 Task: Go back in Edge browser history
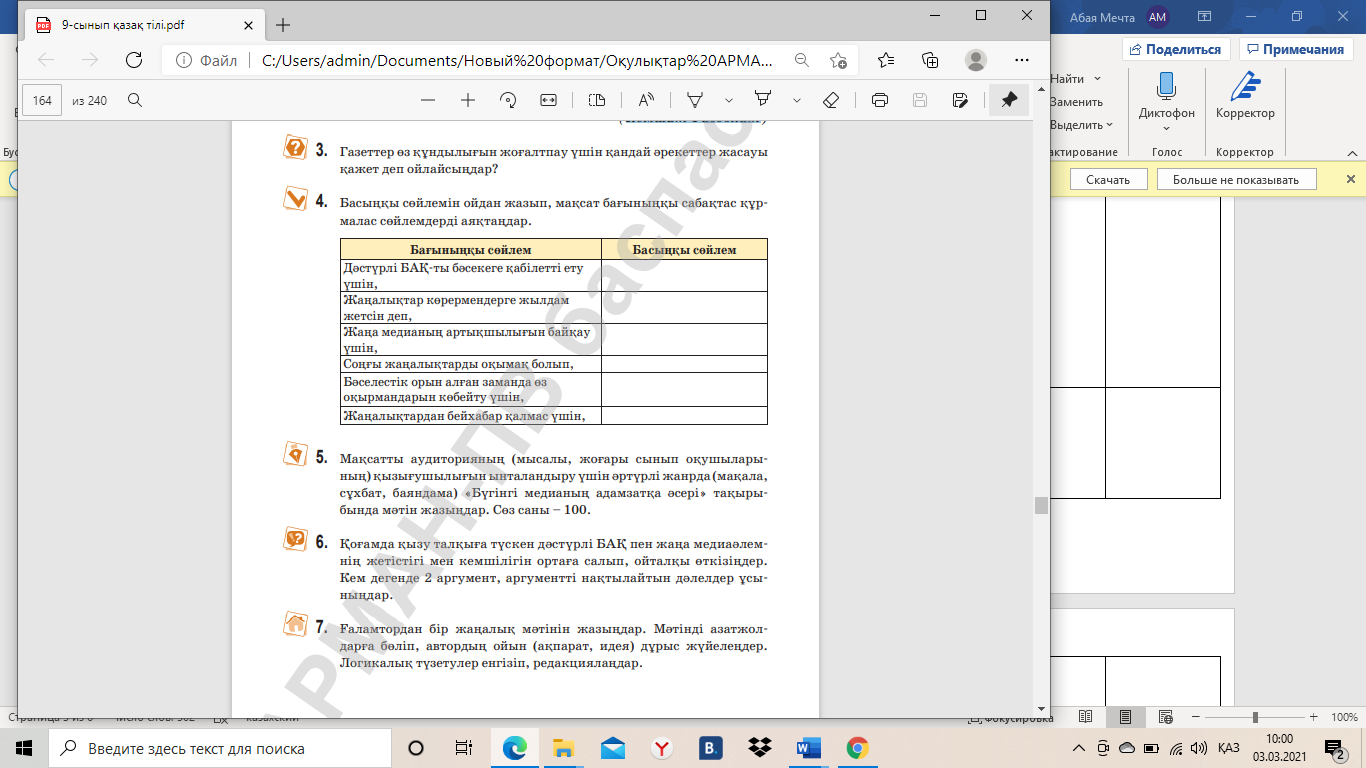point(46,60)
